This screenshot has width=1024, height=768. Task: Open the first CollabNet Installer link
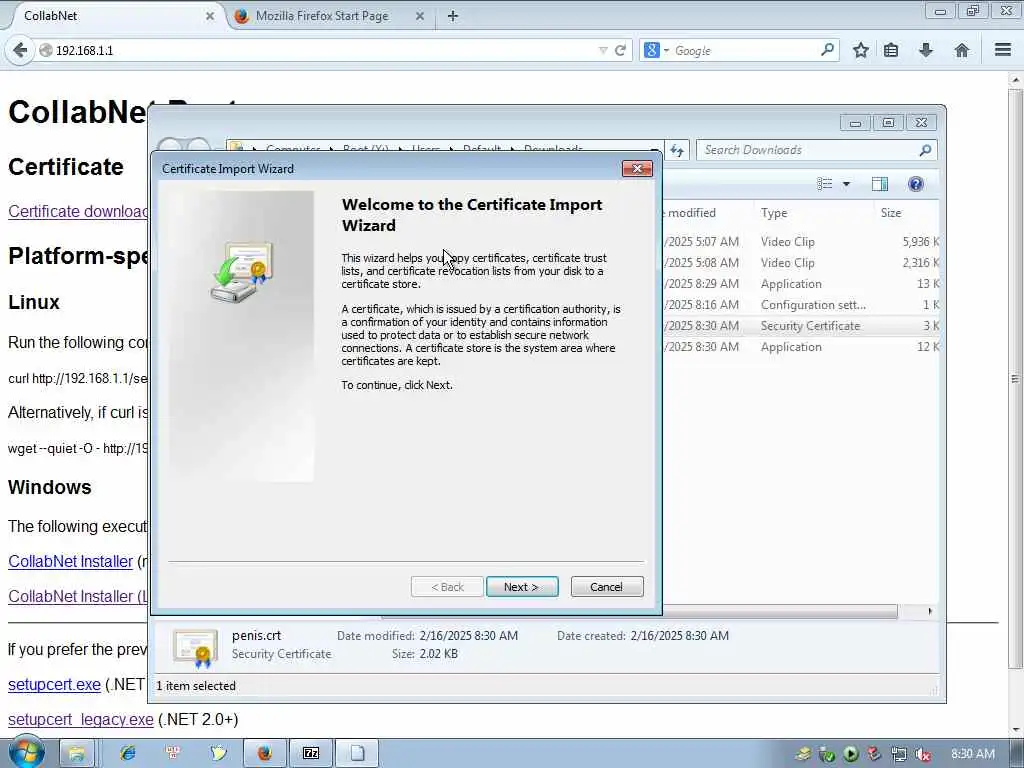pyautogui.click(x=71, y=562)
